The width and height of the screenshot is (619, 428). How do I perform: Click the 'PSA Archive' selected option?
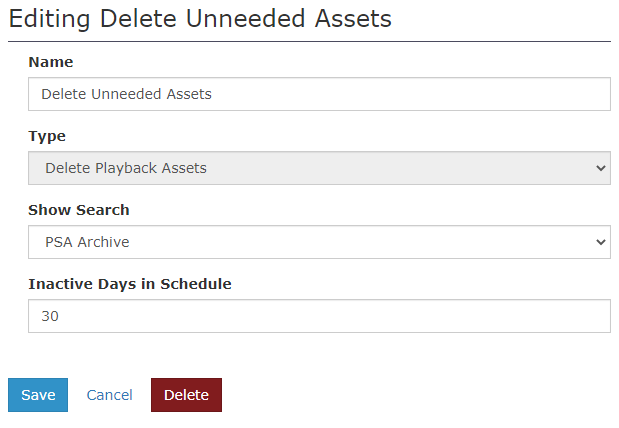point(87,242)
